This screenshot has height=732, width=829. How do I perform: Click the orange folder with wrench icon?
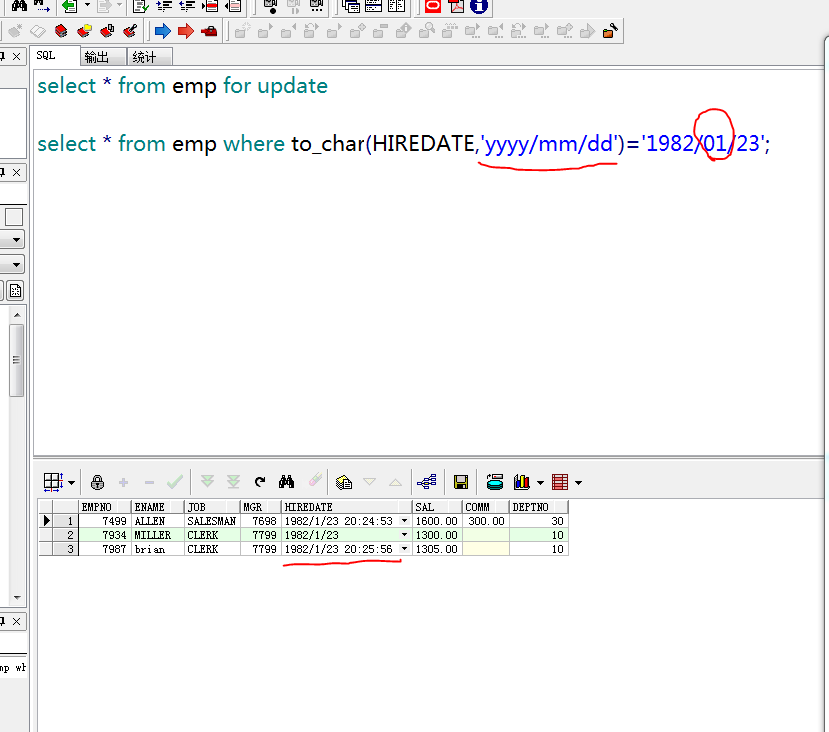(x=610, y=31)
